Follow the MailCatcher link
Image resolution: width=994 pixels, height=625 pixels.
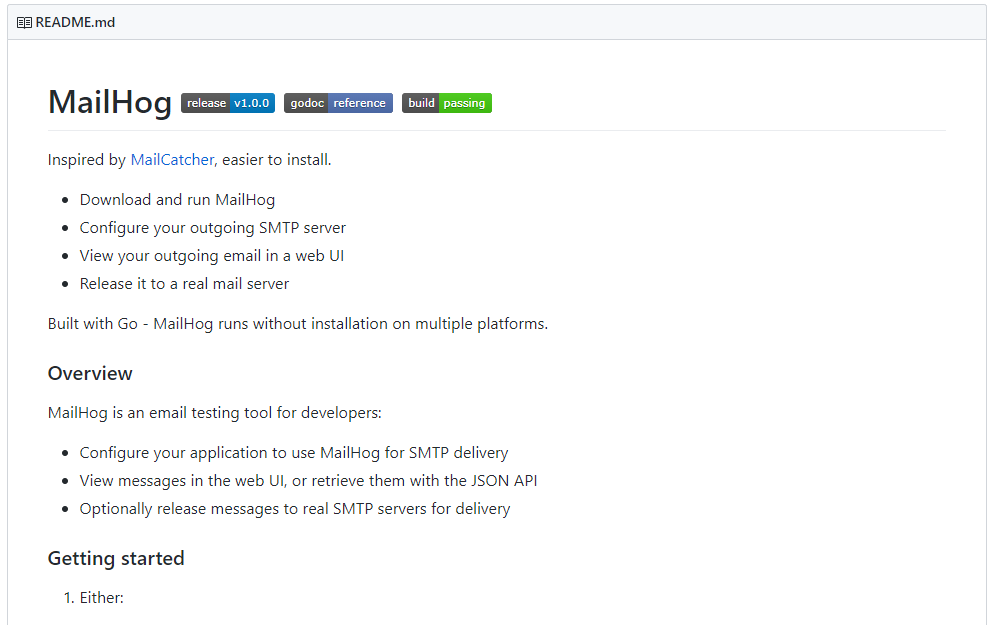coord(172,160)
